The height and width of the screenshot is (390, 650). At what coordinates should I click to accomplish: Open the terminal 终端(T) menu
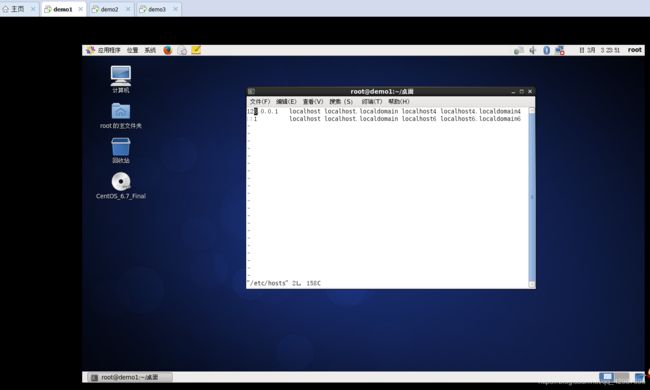pos(371,102)
